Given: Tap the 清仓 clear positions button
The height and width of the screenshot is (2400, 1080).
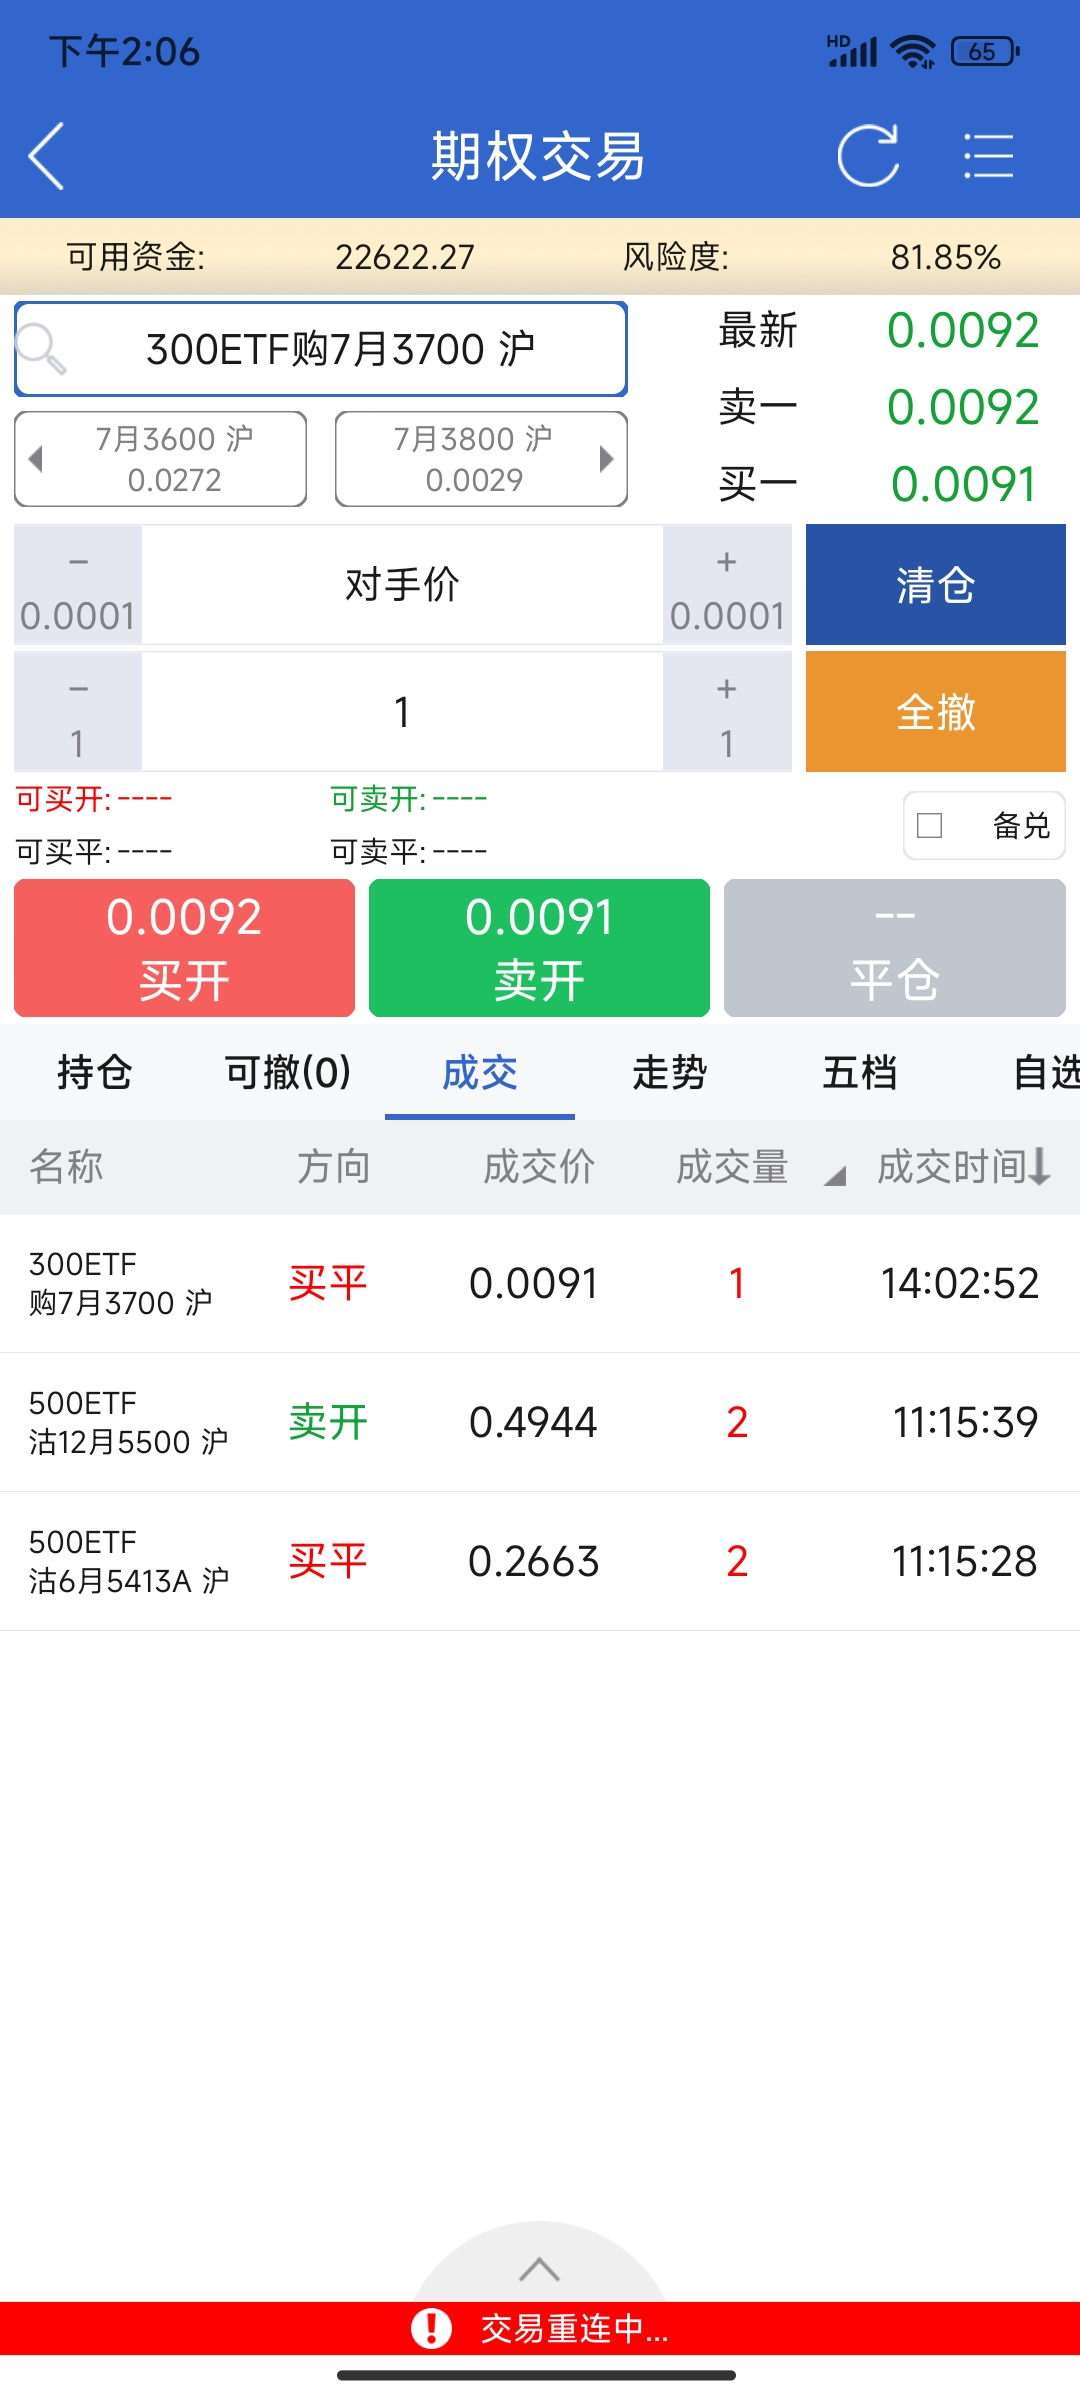Looking at the screenshot, I should [936, 585].
